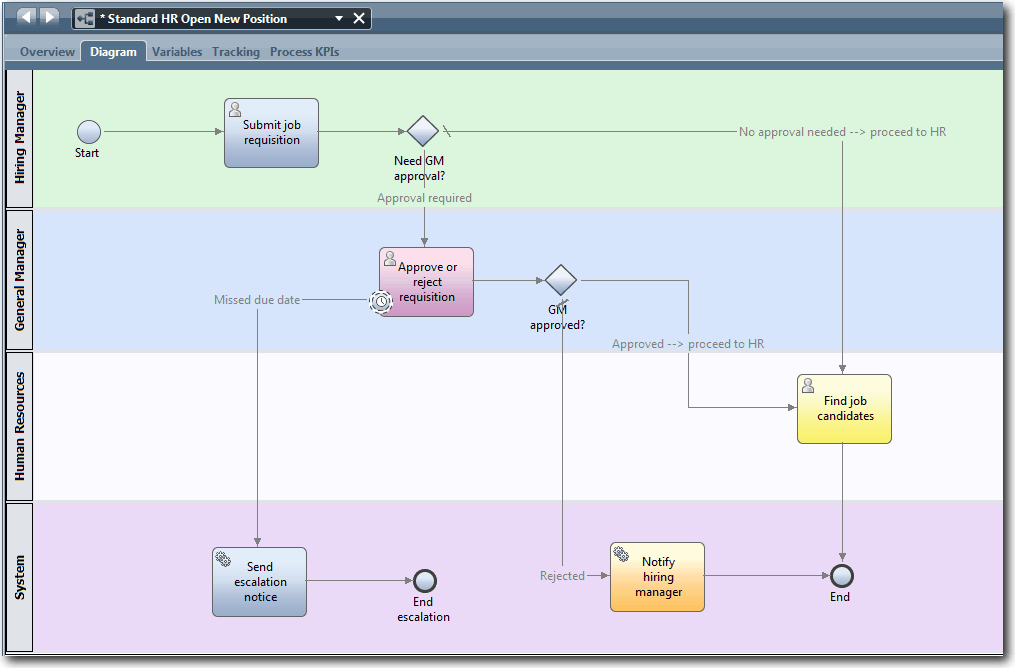Open the Process KPIs tab
The height and width of the screenshot is (668, 1015).
tap(304, 51)
